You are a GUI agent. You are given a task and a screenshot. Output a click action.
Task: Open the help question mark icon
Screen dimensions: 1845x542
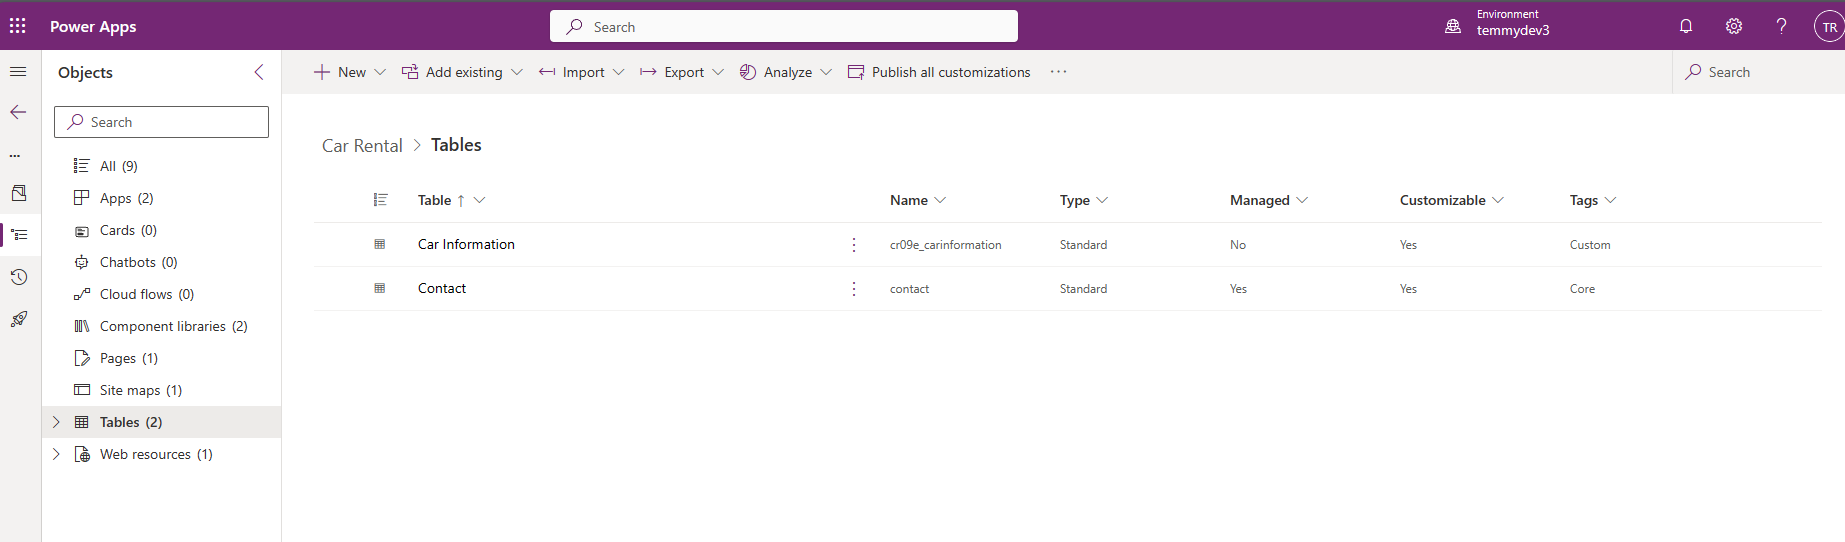coord(1781,26)
